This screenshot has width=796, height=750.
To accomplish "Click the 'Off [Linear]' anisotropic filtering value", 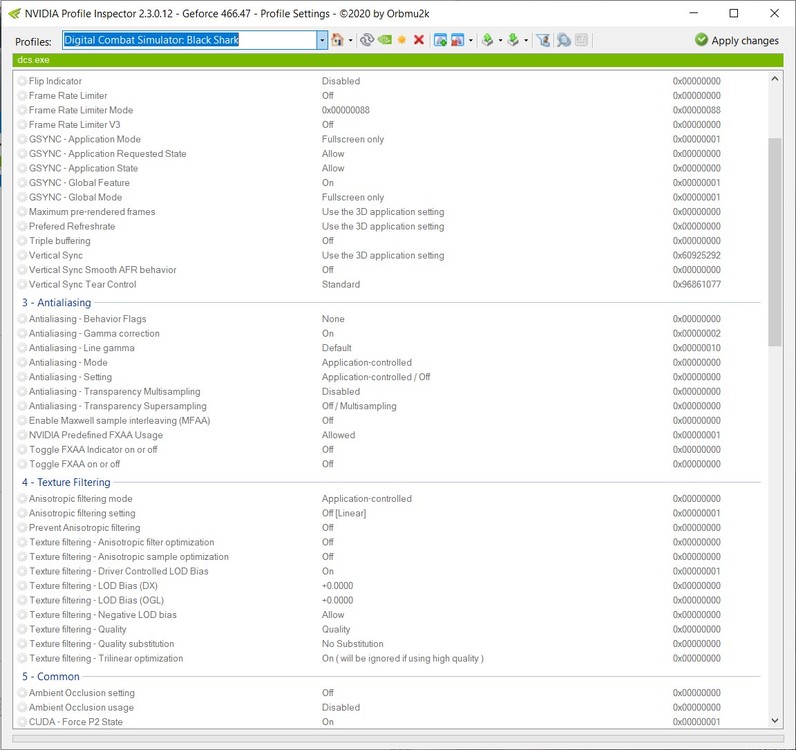I will coord(344,513).
